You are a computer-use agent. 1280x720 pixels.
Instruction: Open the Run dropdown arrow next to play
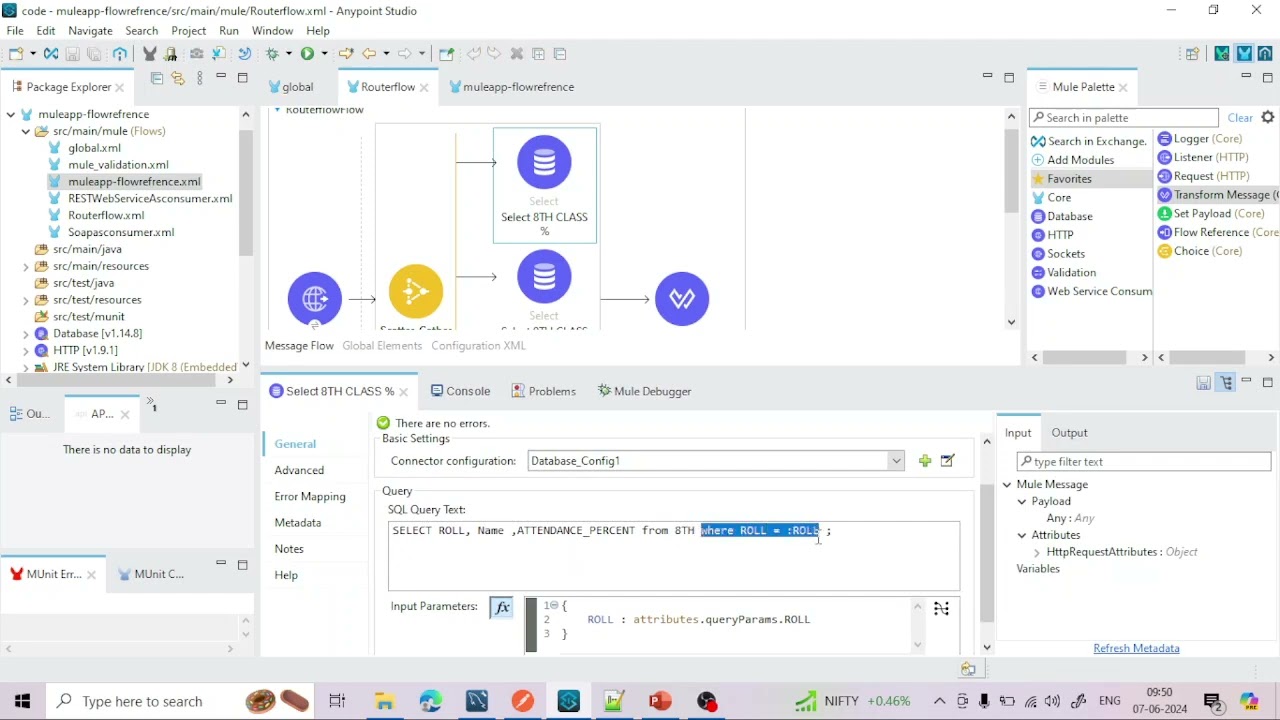(x=324, y=54)
